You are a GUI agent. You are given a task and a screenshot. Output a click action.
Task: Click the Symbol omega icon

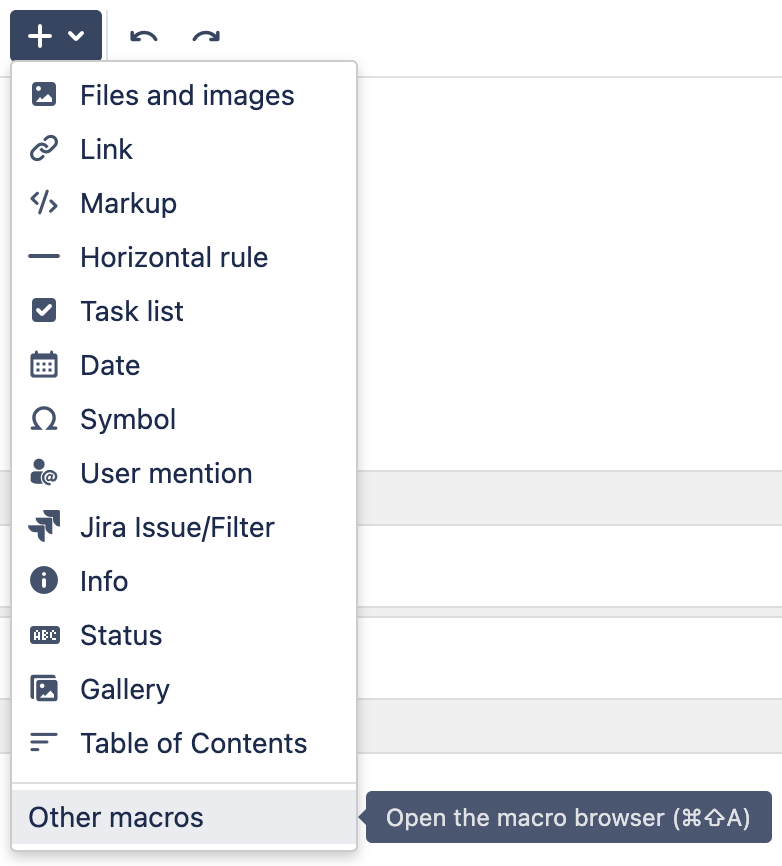[x=44, y=419]
